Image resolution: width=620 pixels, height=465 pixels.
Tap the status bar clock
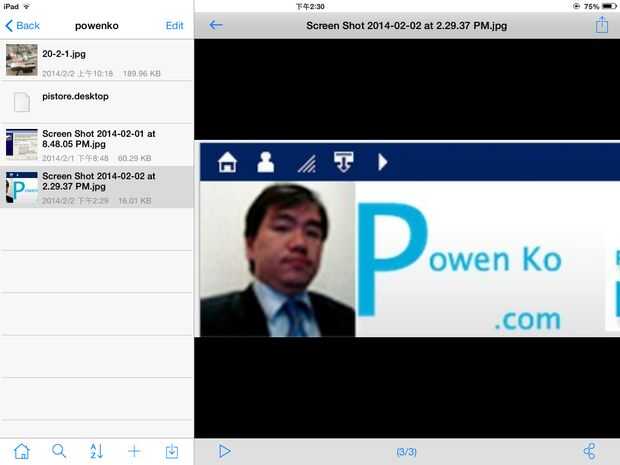(310, 6)
